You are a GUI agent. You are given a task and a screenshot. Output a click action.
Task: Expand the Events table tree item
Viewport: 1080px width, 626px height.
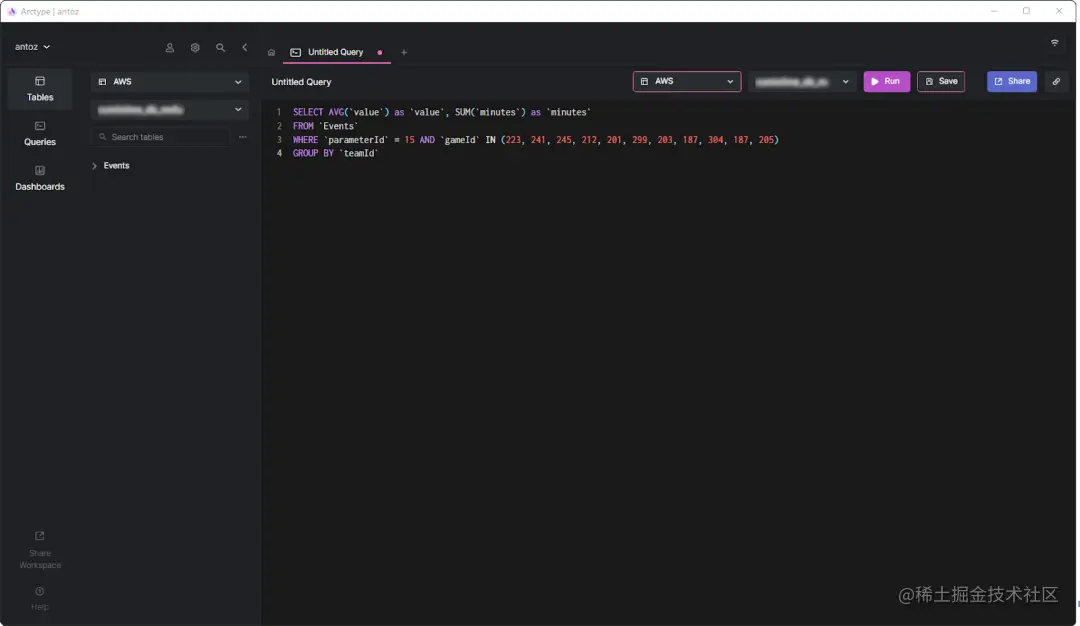point(94,166)
